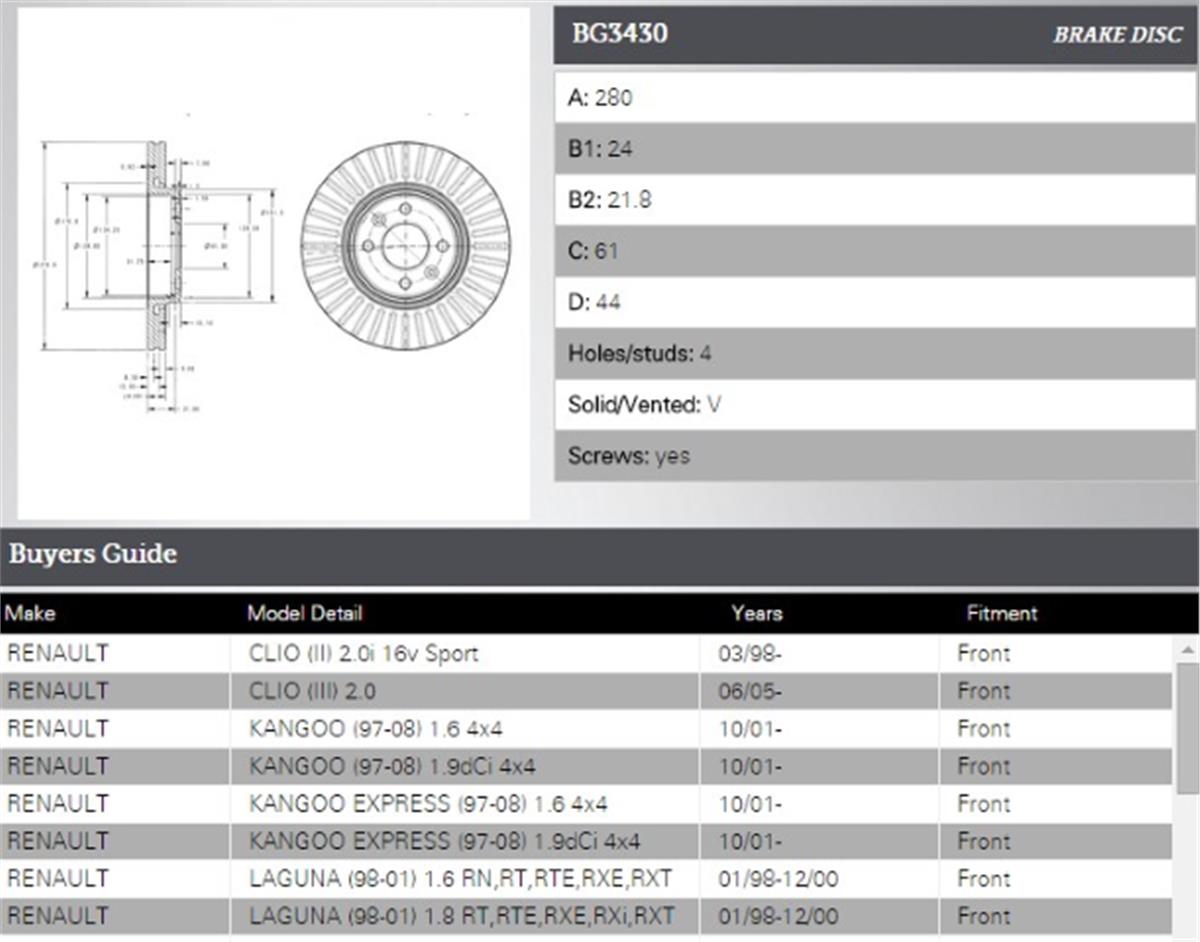1200x942 pixels.
Task: Select 'LAGUNA (98-01) 1.8 RT,RTE,RXE,RXi,RXT' cell
Action: (465, 916)
